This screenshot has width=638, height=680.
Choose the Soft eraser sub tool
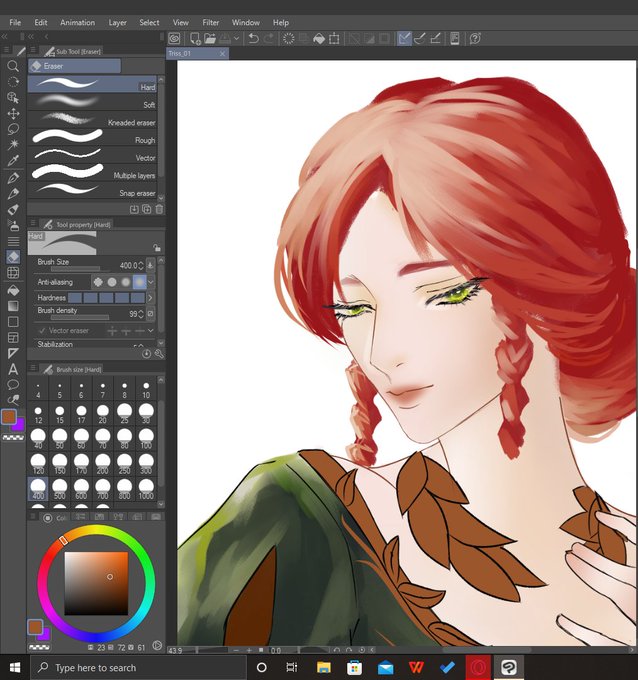93,101
